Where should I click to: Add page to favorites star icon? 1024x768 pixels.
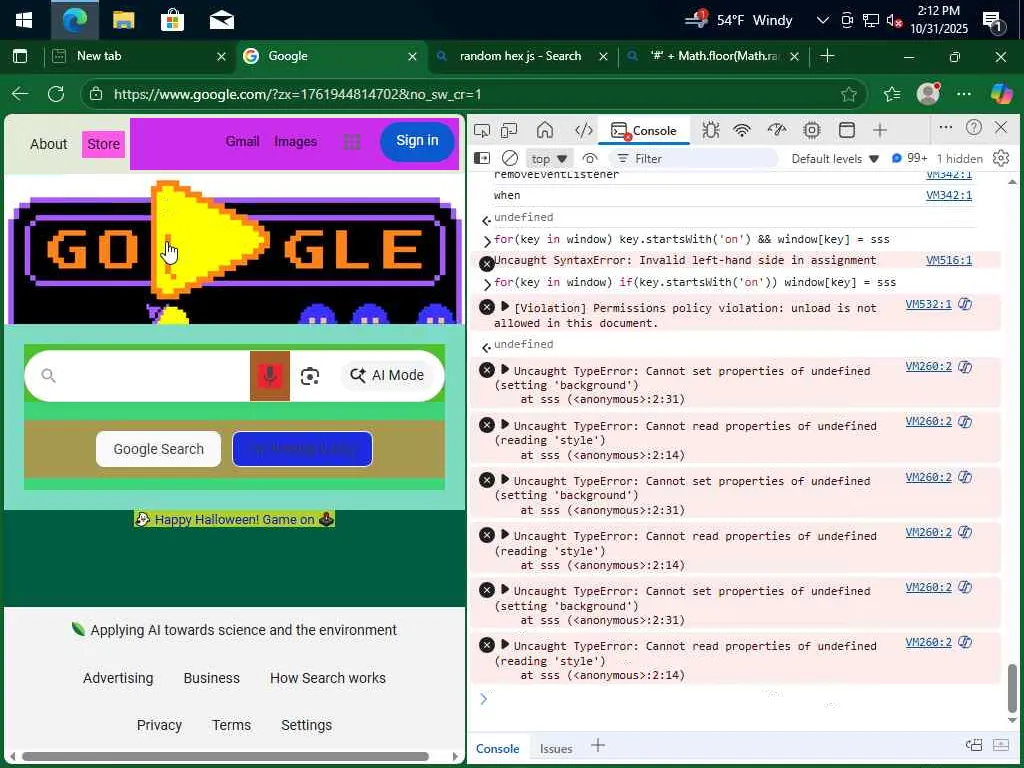[x=848, y=95]
